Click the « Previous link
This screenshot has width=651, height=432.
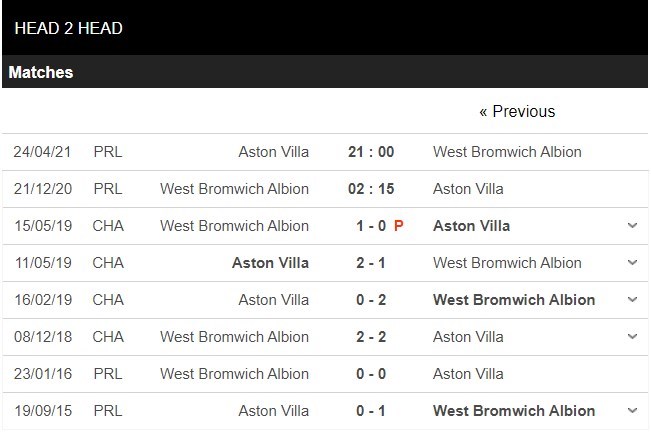point(516,111)
